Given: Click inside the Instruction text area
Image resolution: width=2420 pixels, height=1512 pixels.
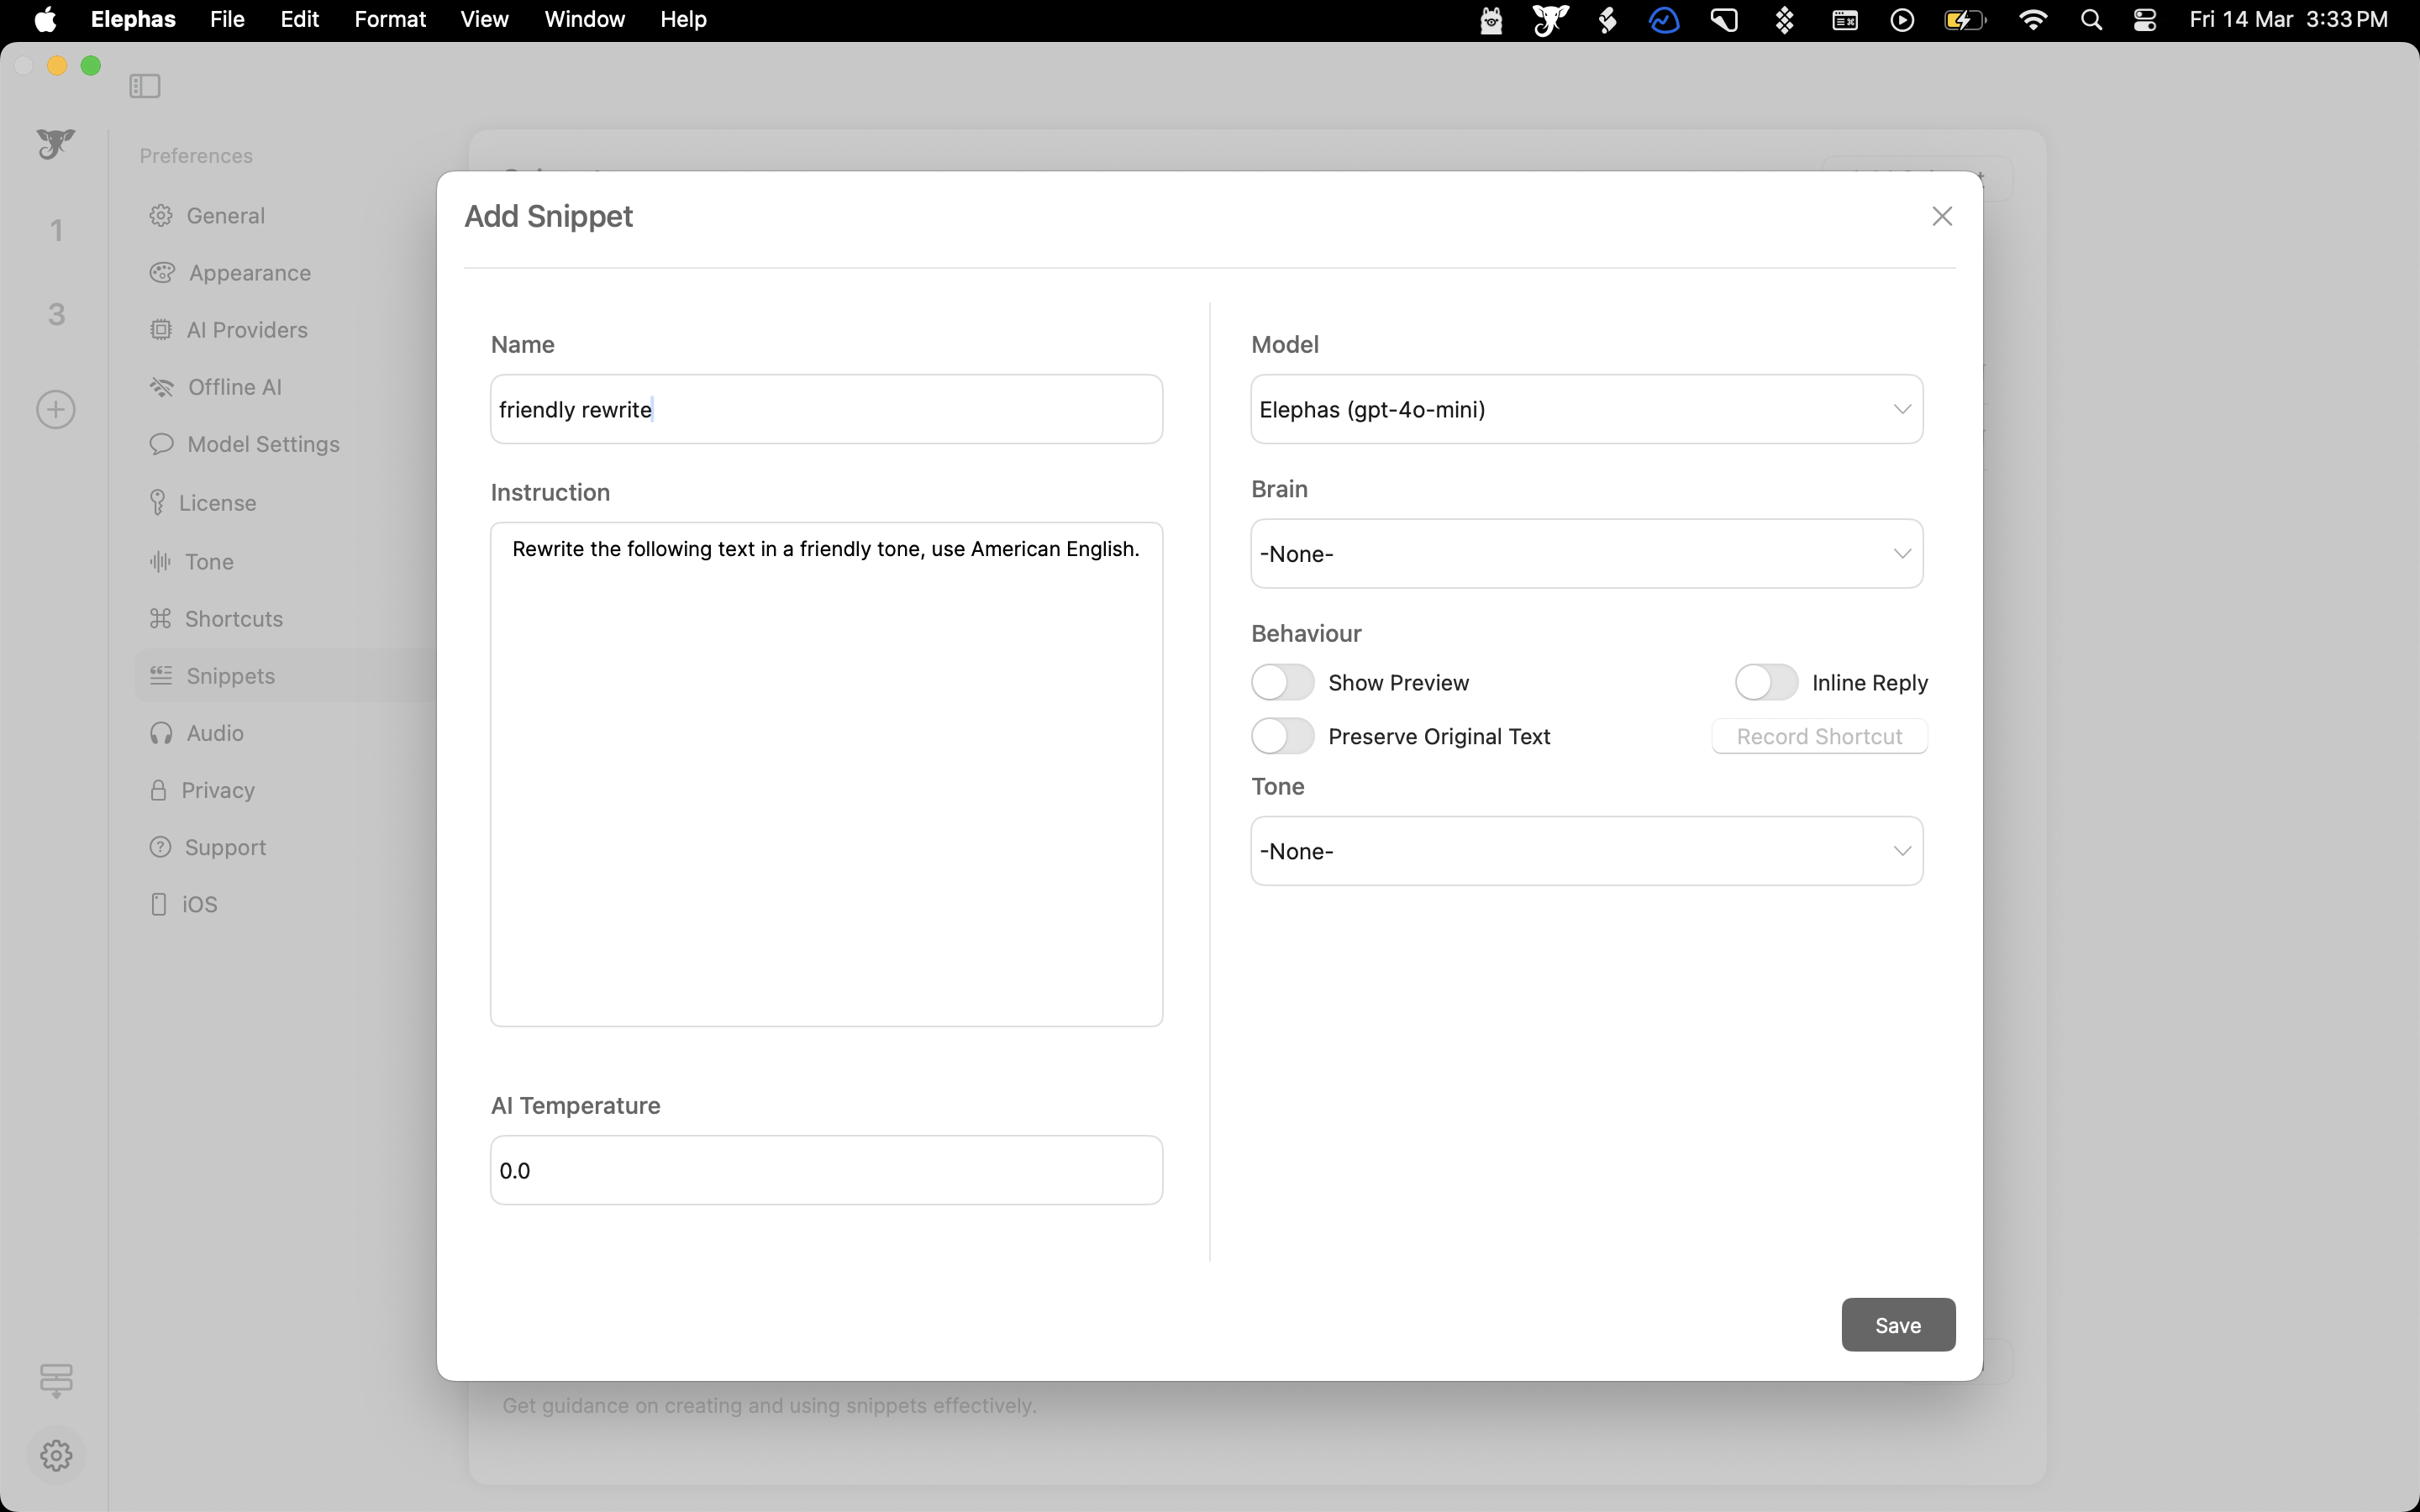Looking at the screenshot, I should [826, 774].
